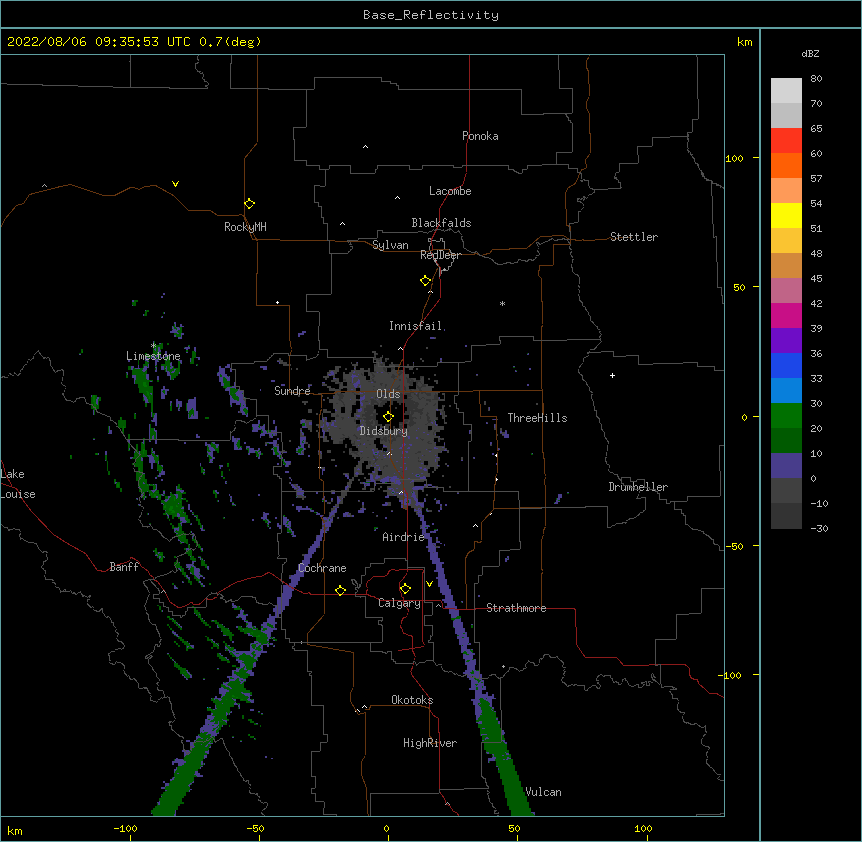
Task: Pick the light gray 80-70 dBZ legend swatch
Action: pos(786,91)
